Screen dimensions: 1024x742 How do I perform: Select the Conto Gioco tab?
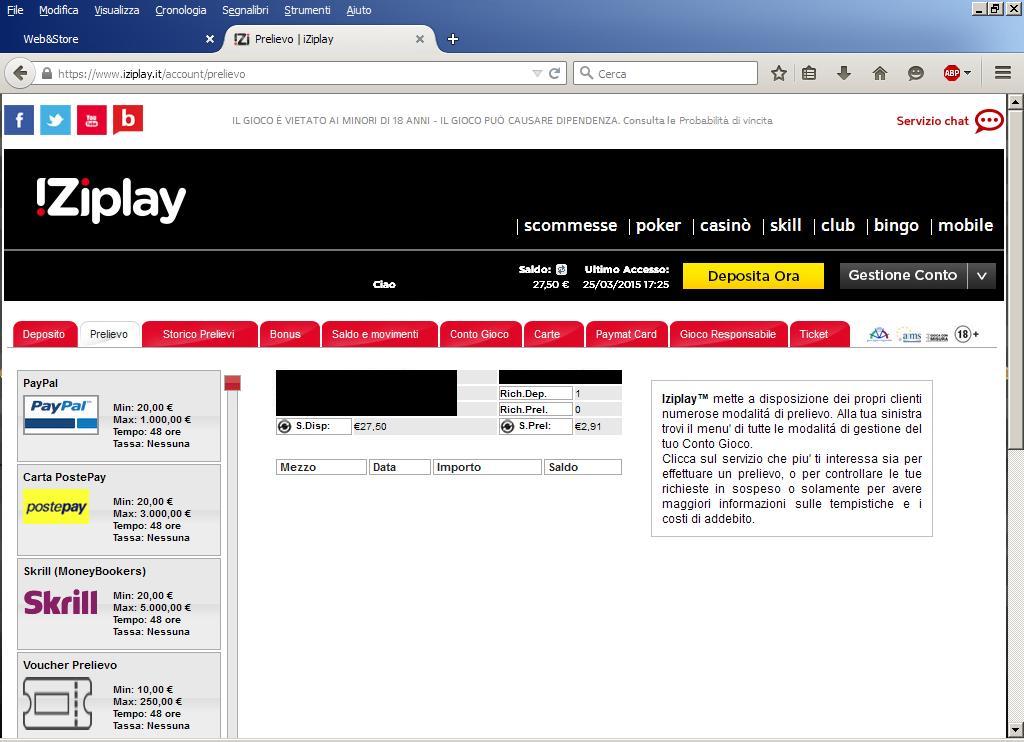point(480,334)
